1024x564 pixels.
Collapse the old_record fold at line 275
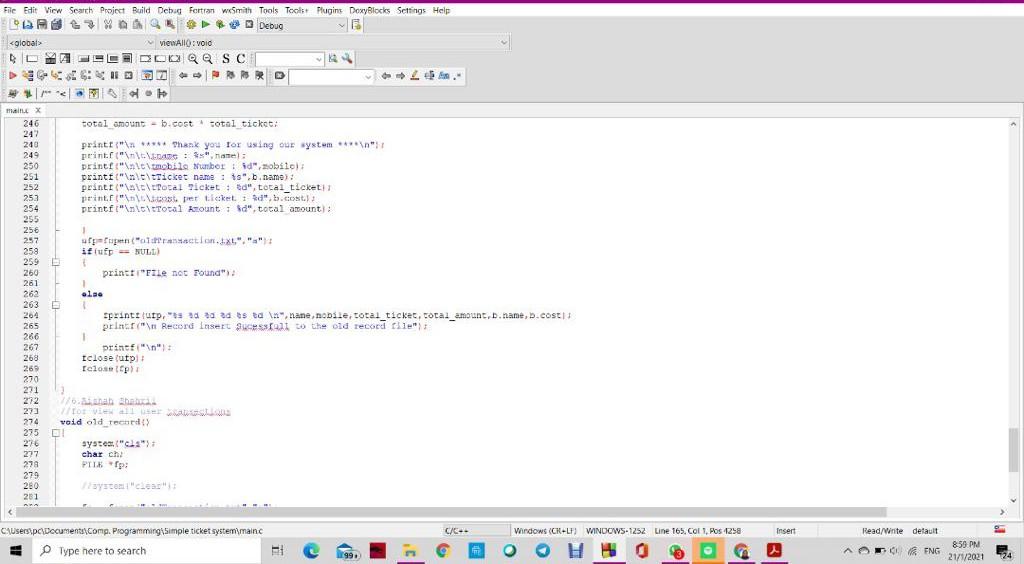(56, 432)
